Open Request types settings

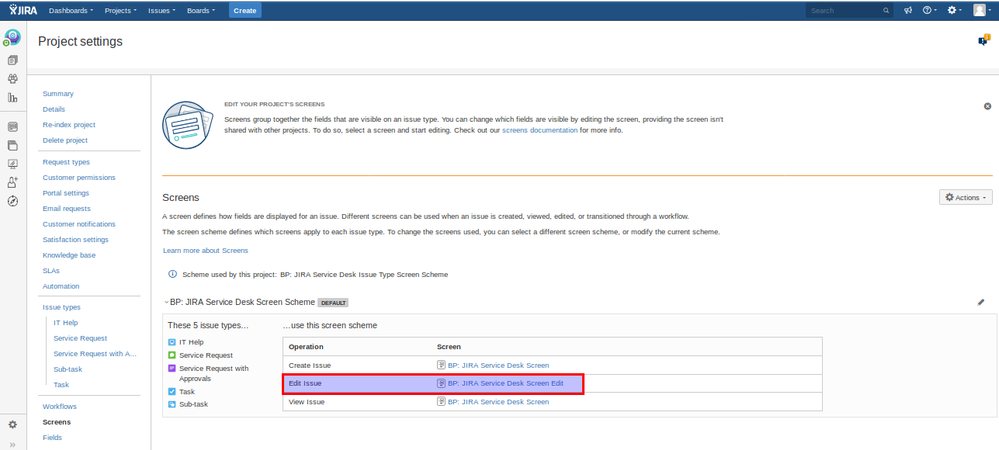tap(66, 162)
